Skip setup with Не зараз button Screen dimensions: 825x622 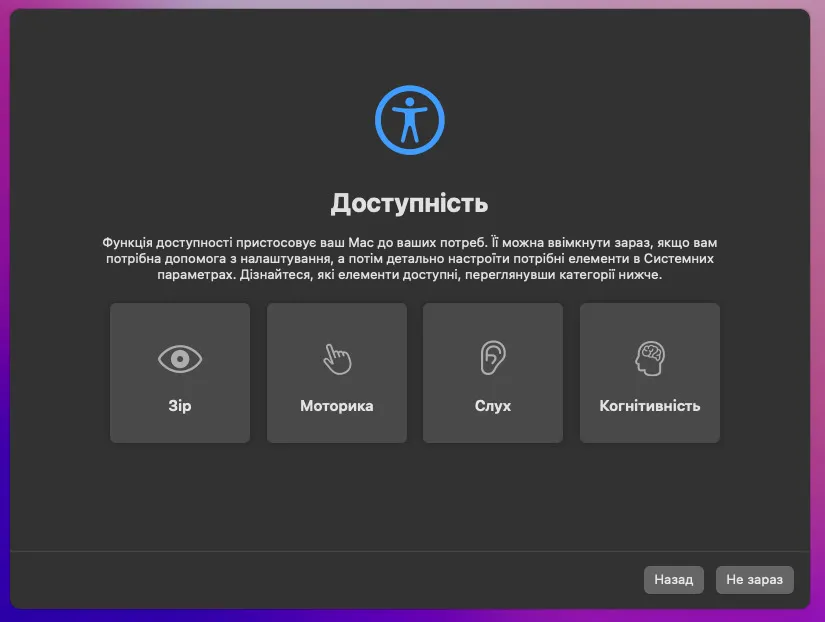point(754,579)
